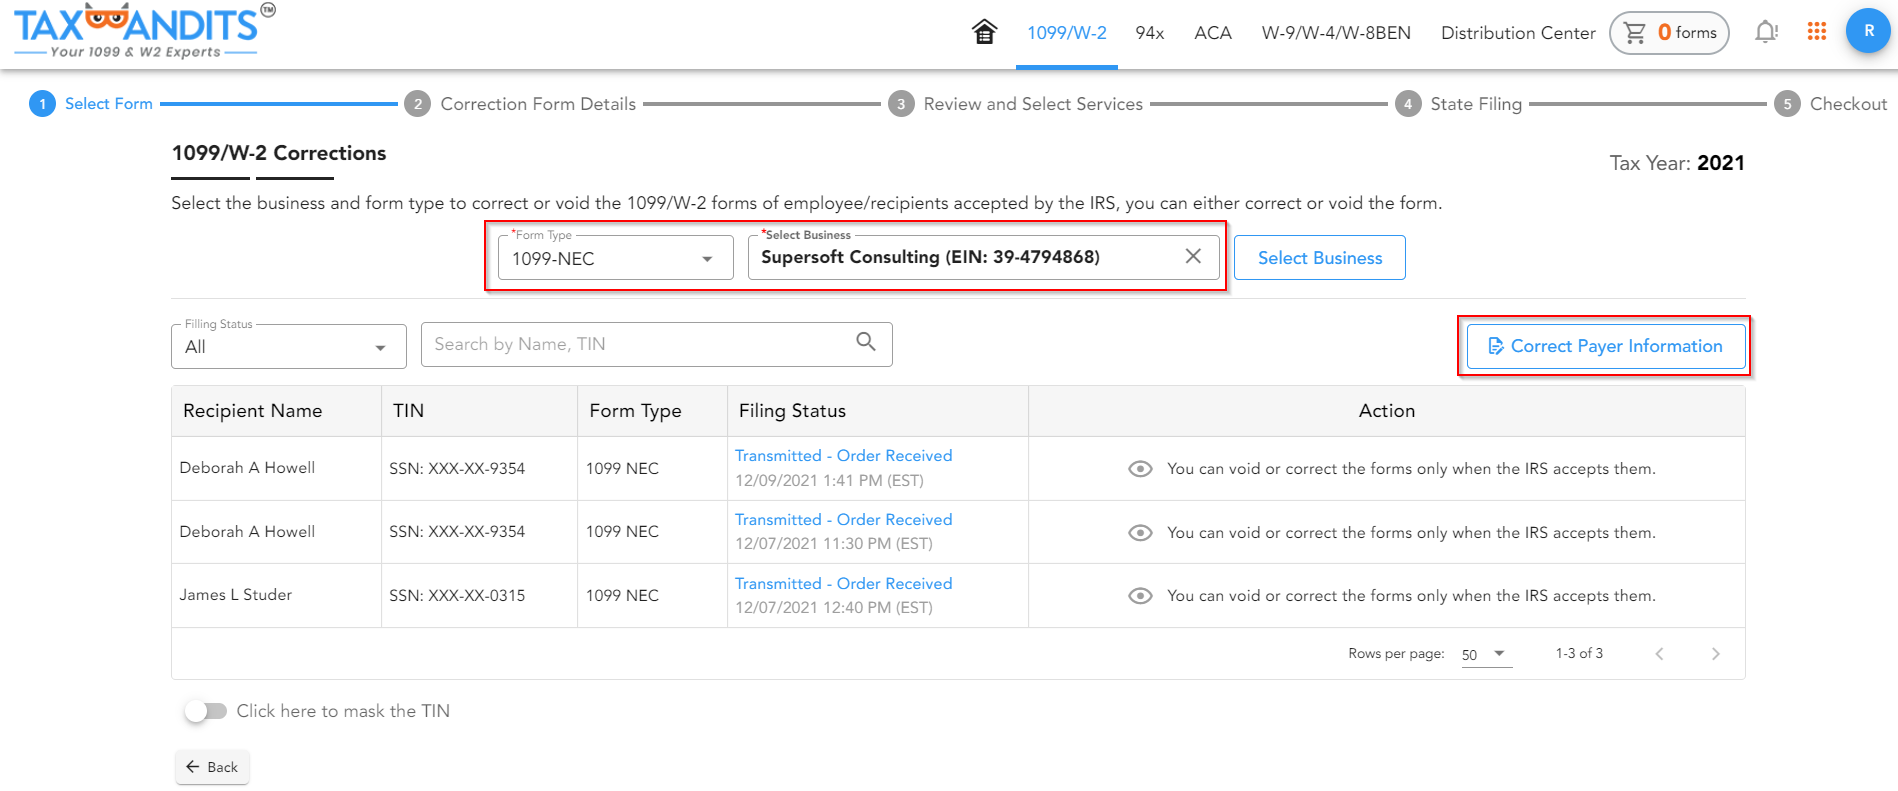Open Transmitted link for James L Studer
This screenshot has width=1898, height=791.
tap(844, 584)
